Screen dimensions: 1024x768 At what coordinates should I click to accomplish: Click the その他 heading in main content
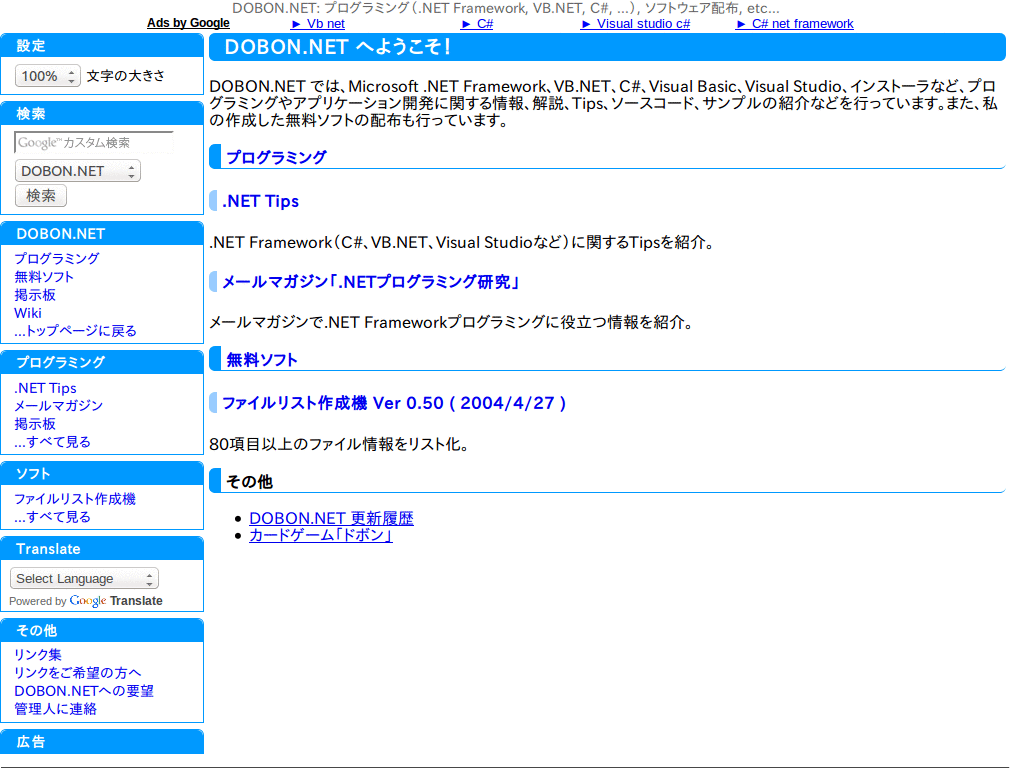click(x=249, y=482)
